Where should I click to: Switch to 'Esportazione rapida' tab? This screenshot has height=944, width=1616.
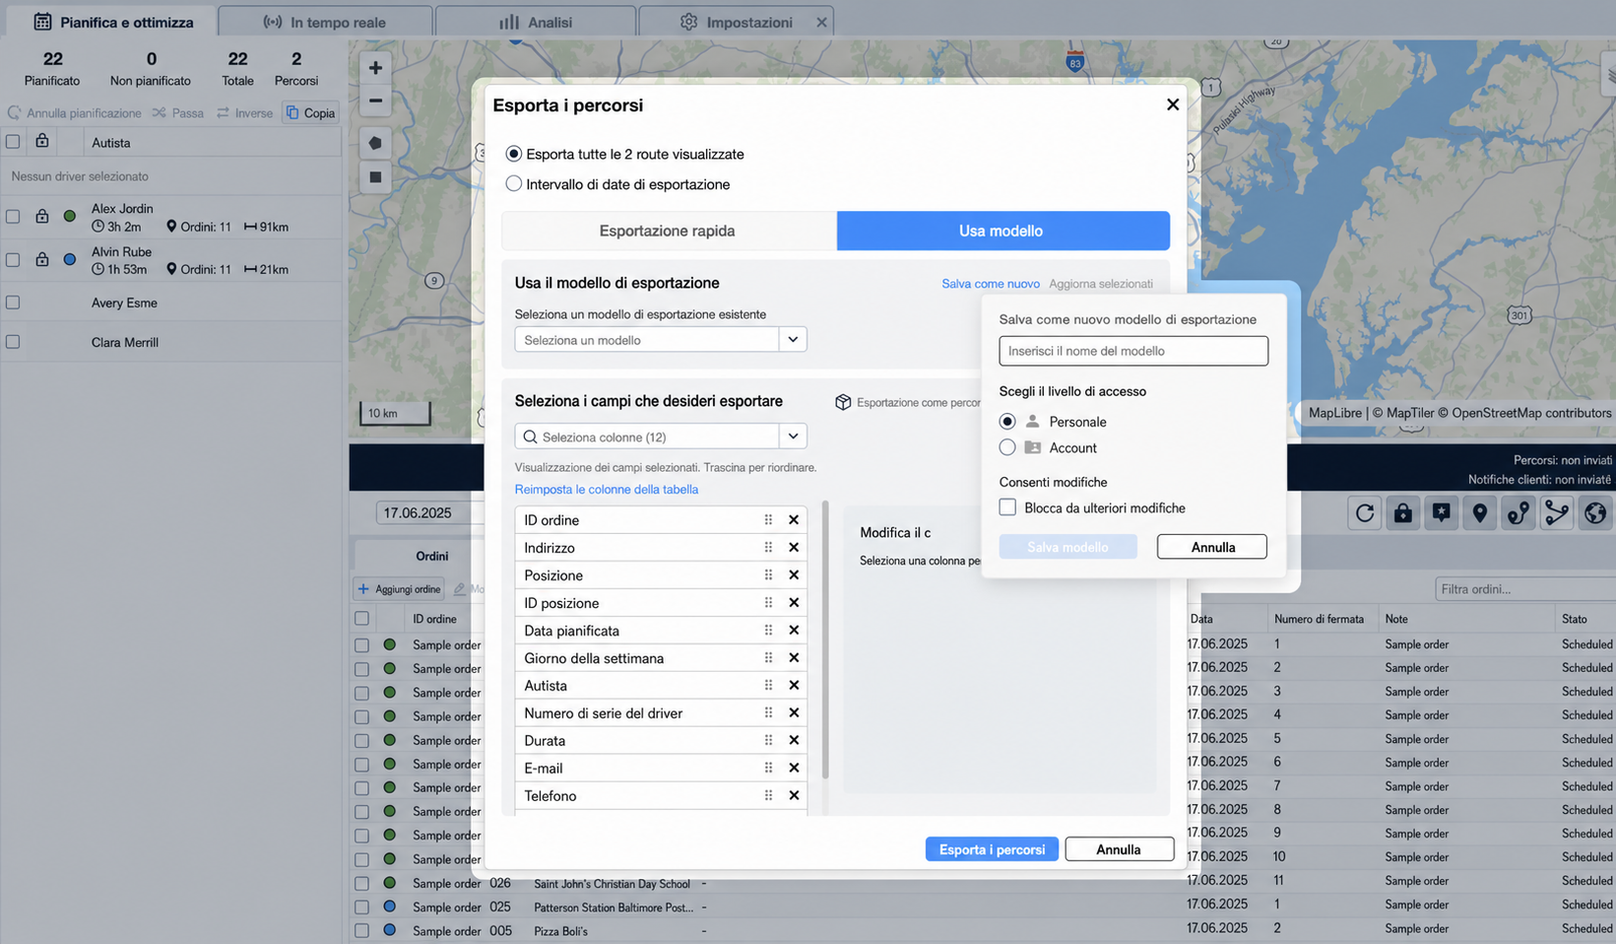[x=668, y=231]
